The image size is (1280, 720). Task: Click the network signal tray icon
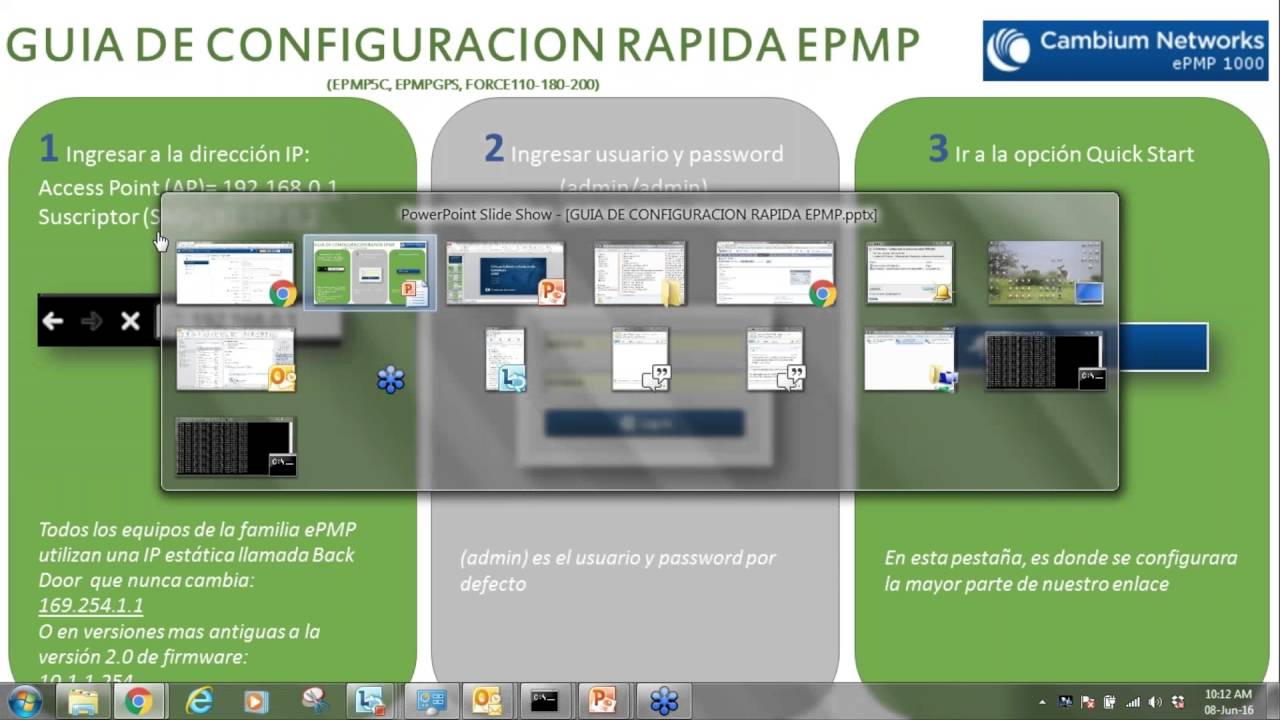[1133, 702]
